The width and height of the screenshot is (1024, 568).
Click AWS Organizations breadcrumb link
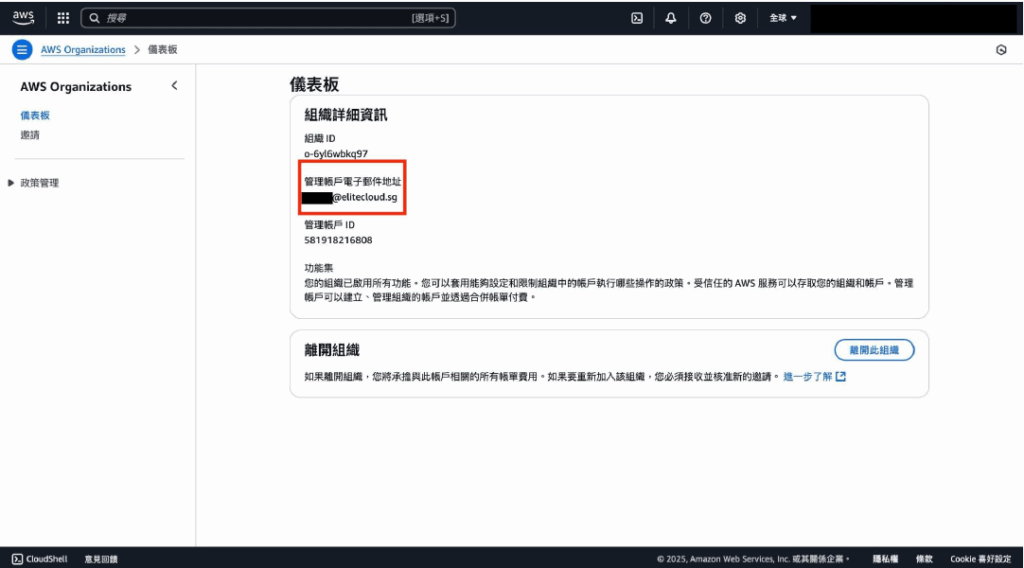[83, 50]
